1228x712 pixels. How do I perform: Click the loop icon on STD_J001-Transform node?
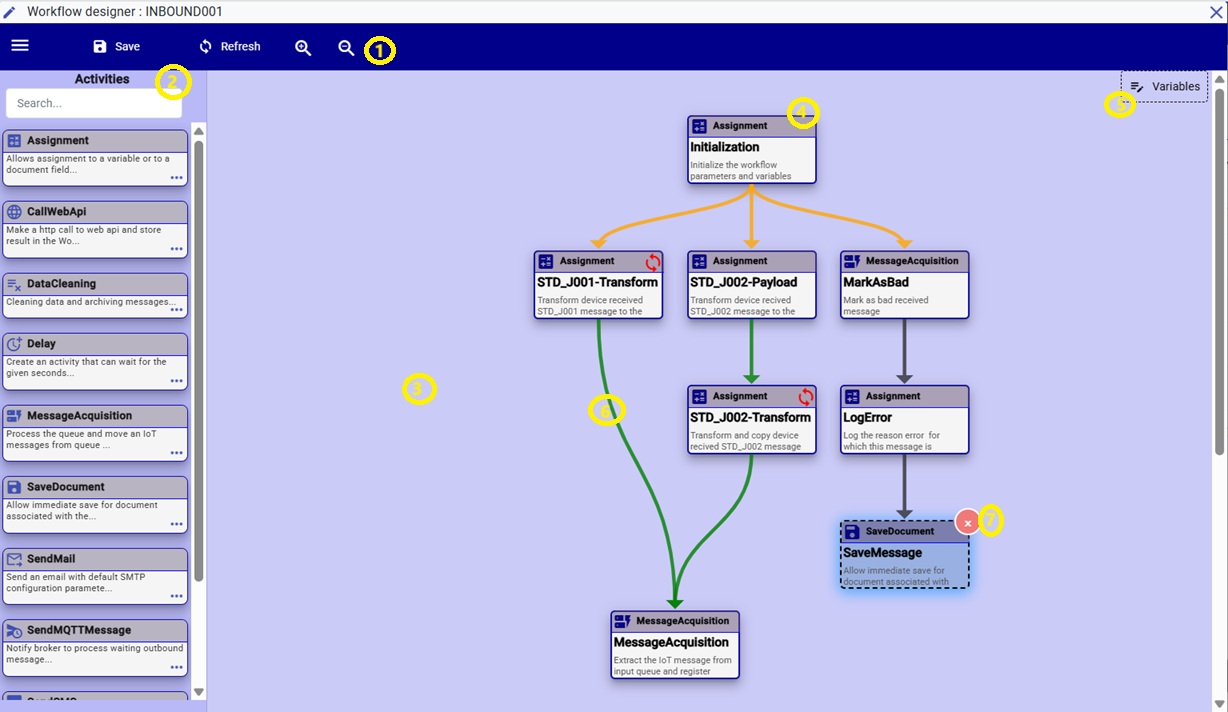[x=652, y=262]
